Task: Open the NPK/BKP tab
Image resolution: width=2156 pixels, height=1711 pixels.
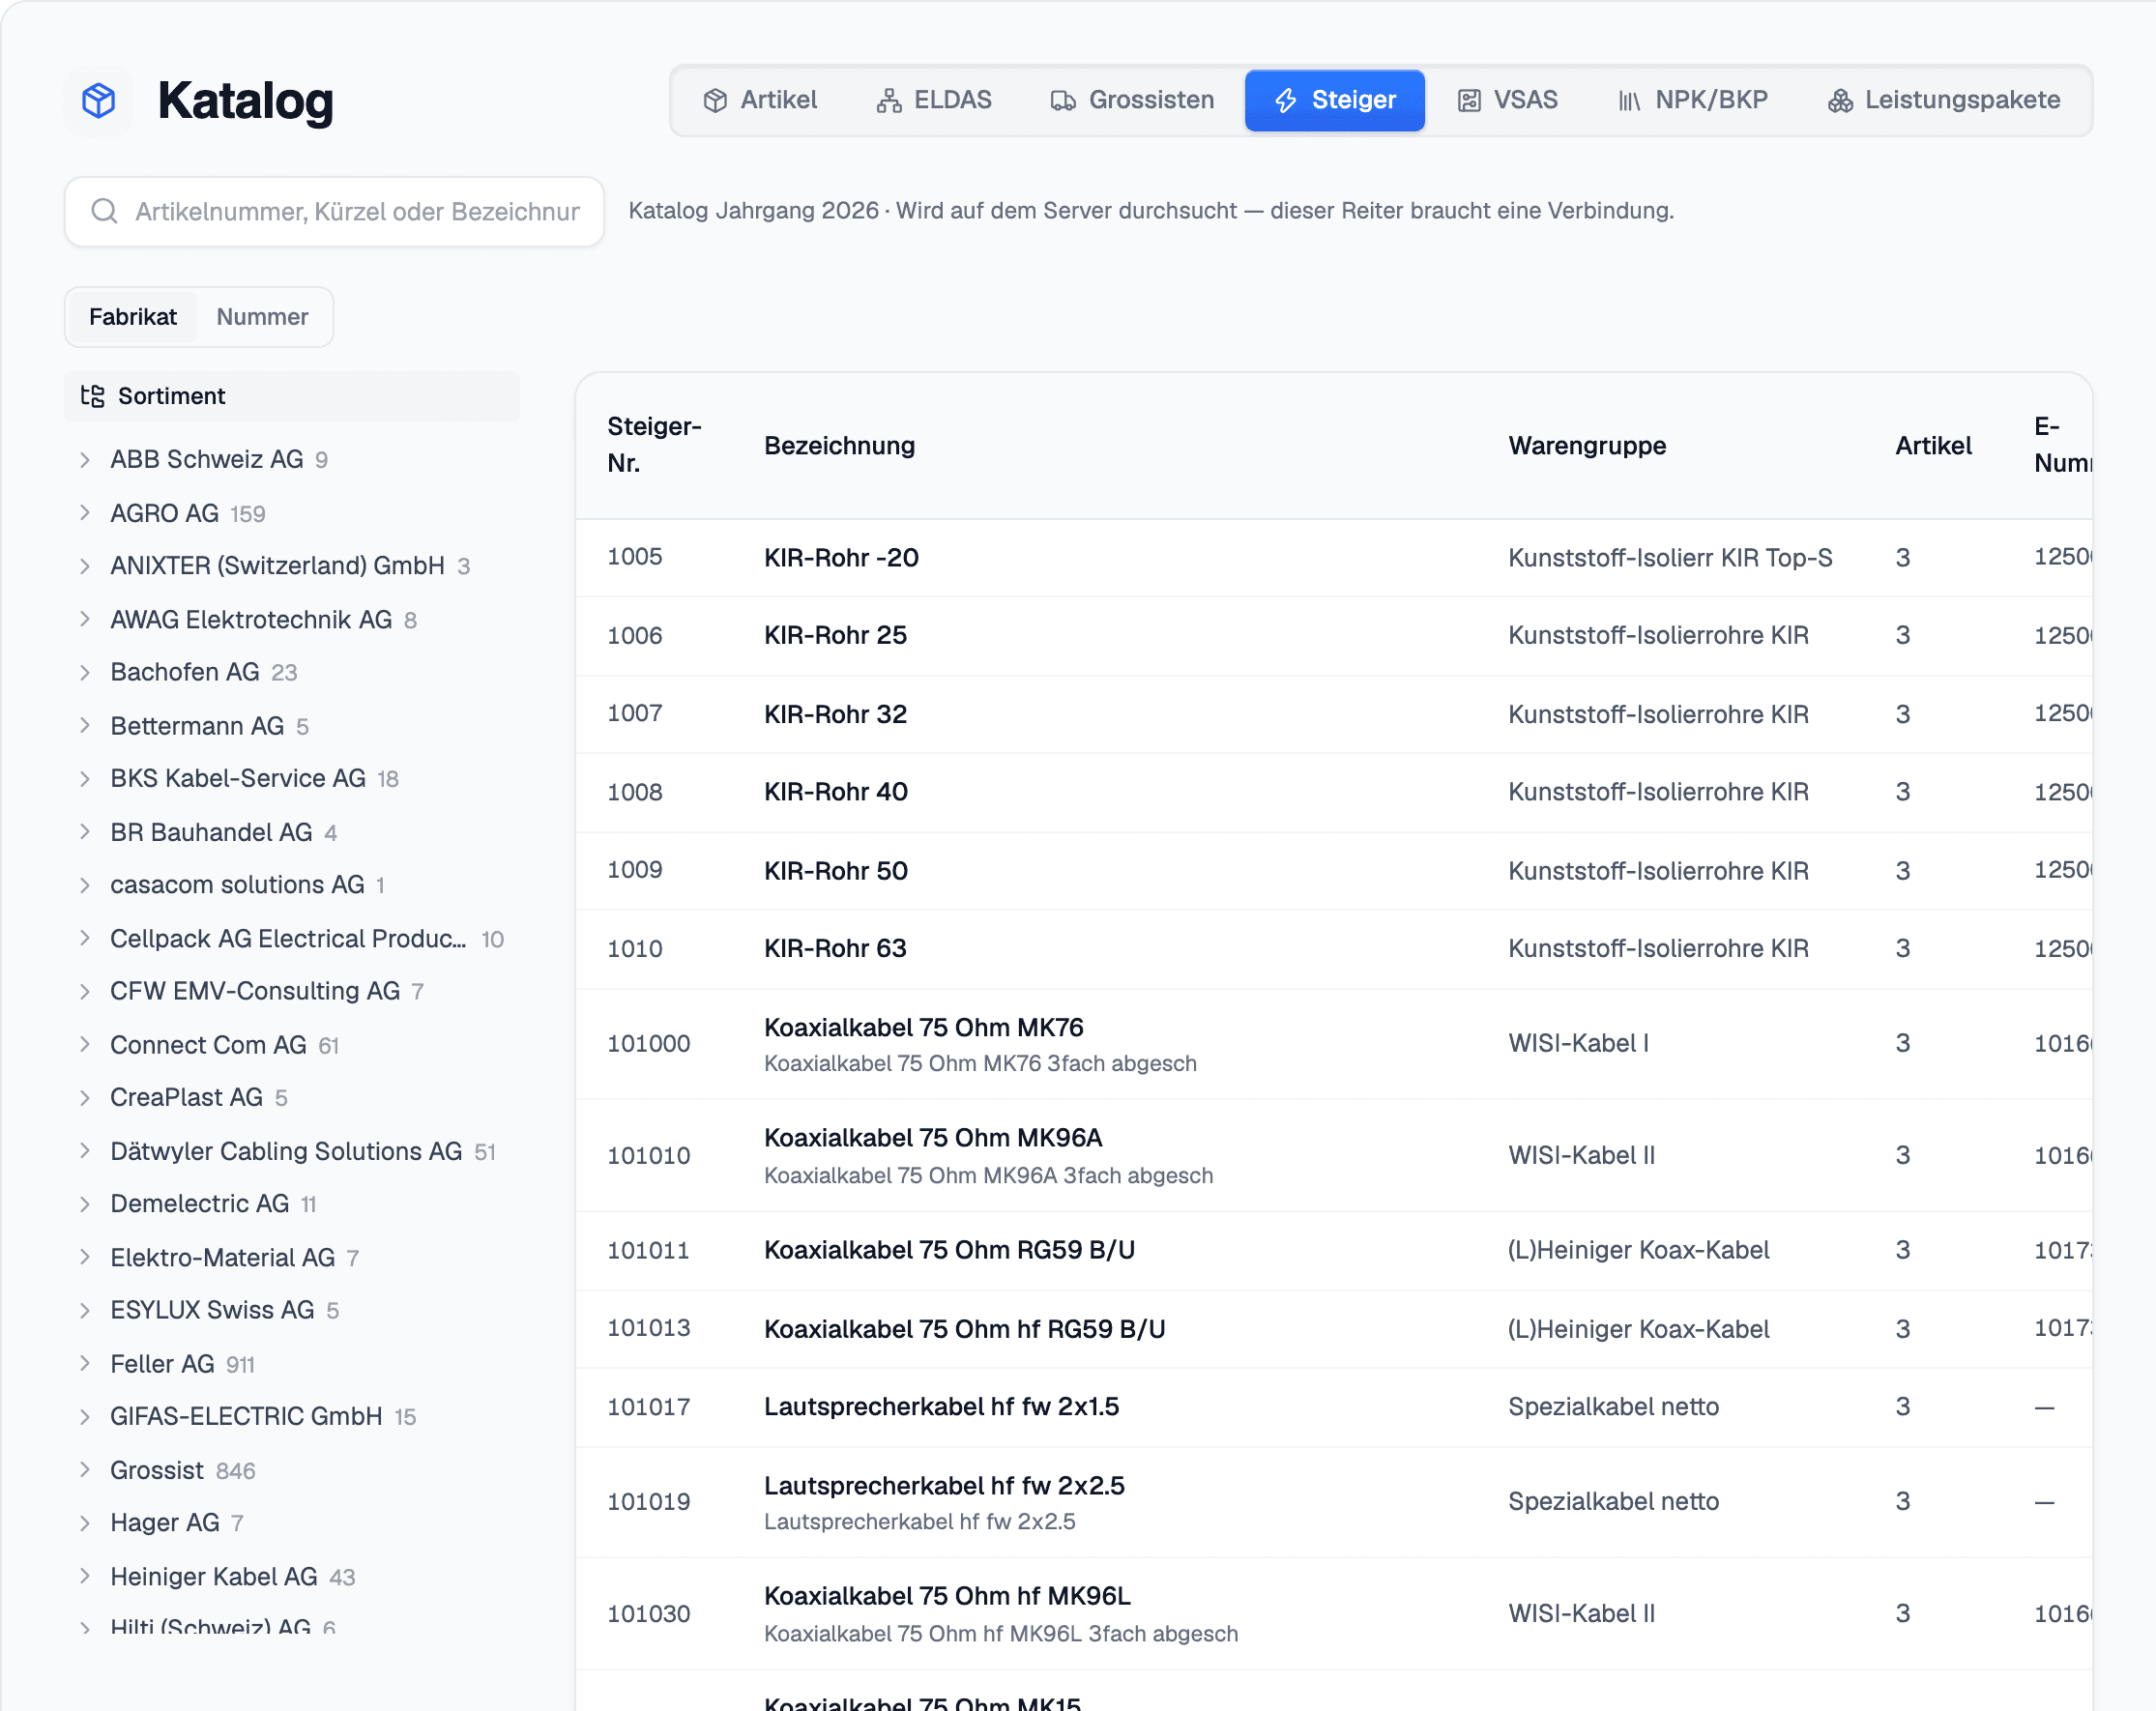Action: 1693,101
